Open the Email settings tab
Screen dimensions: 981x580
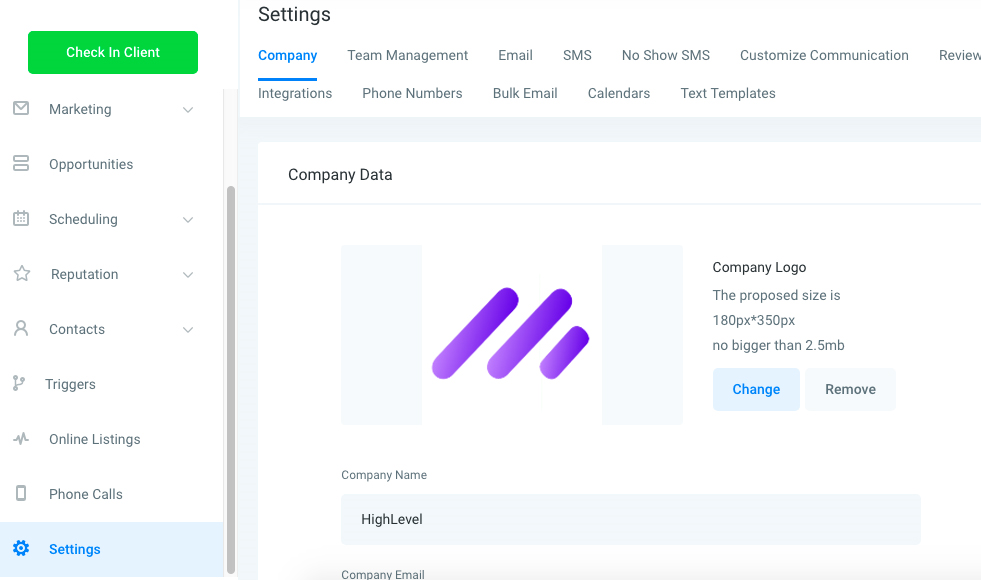515,56
